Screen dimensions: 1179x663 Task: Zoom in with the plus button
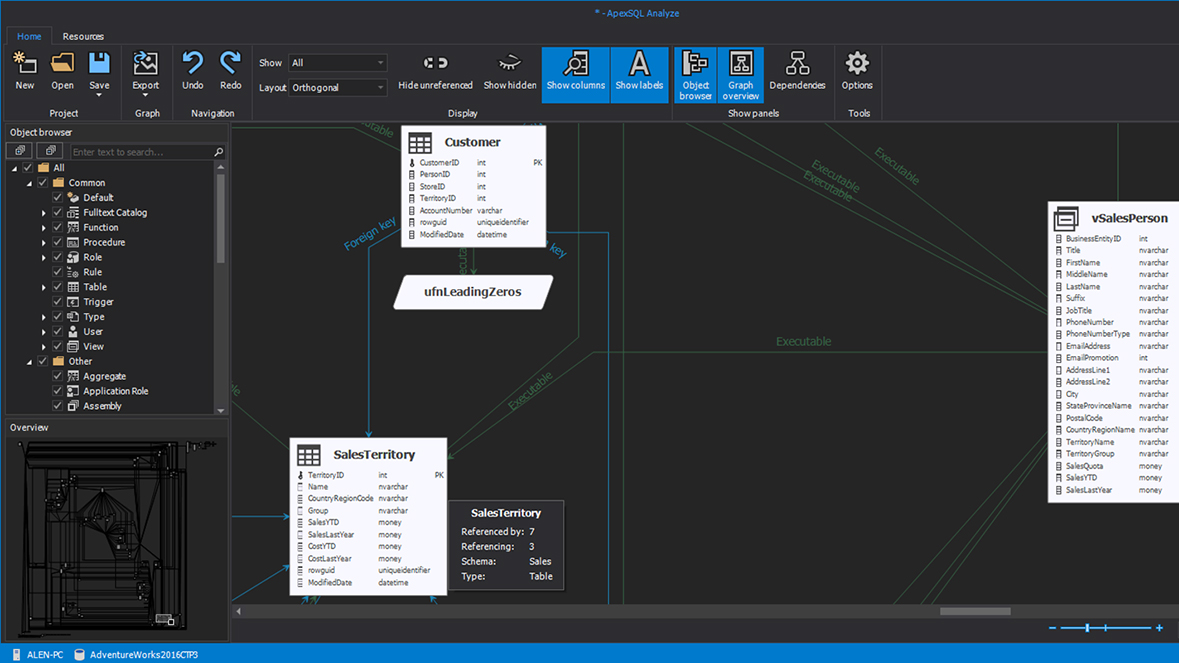tap(1159, 628)
